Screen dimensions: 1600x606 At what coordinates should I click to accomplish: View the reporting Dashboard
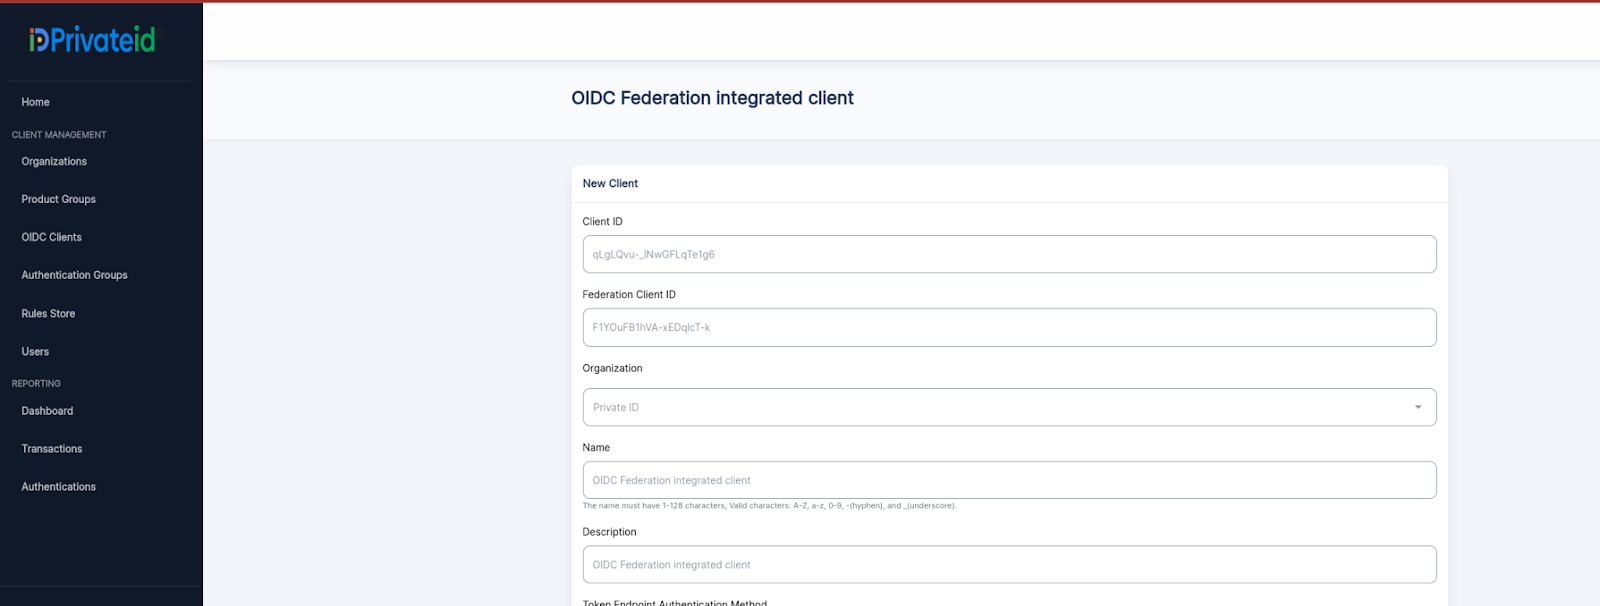click(x=48, y=411)
